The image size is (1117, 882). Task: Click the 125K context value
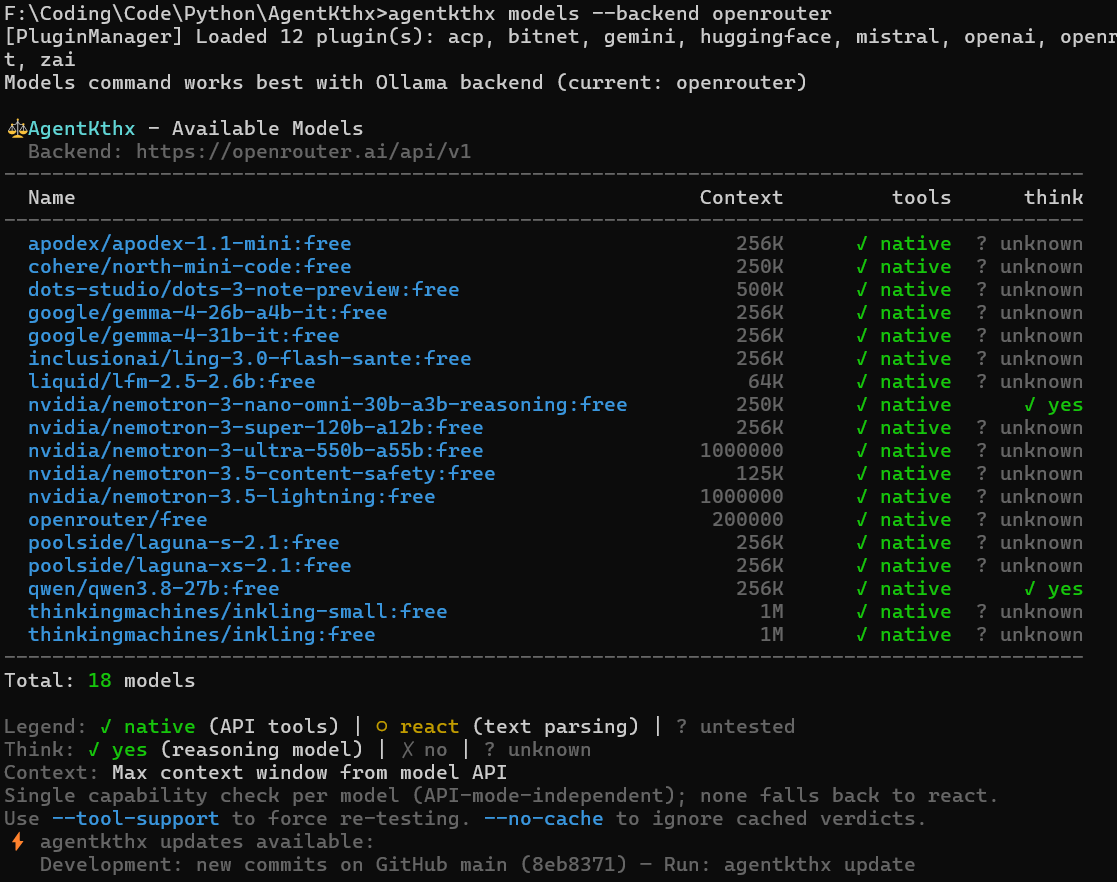point(759,473)
